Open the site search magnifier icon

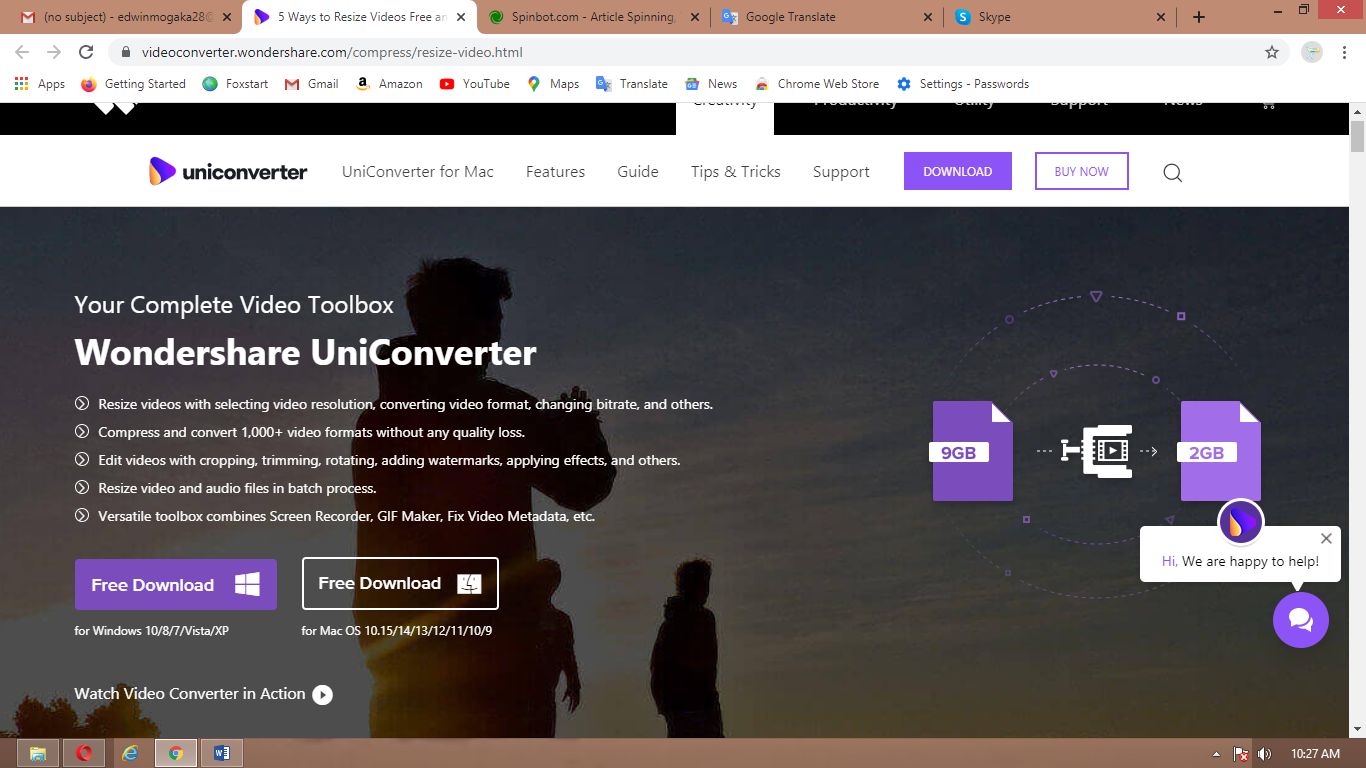(x=1173, y=172)
